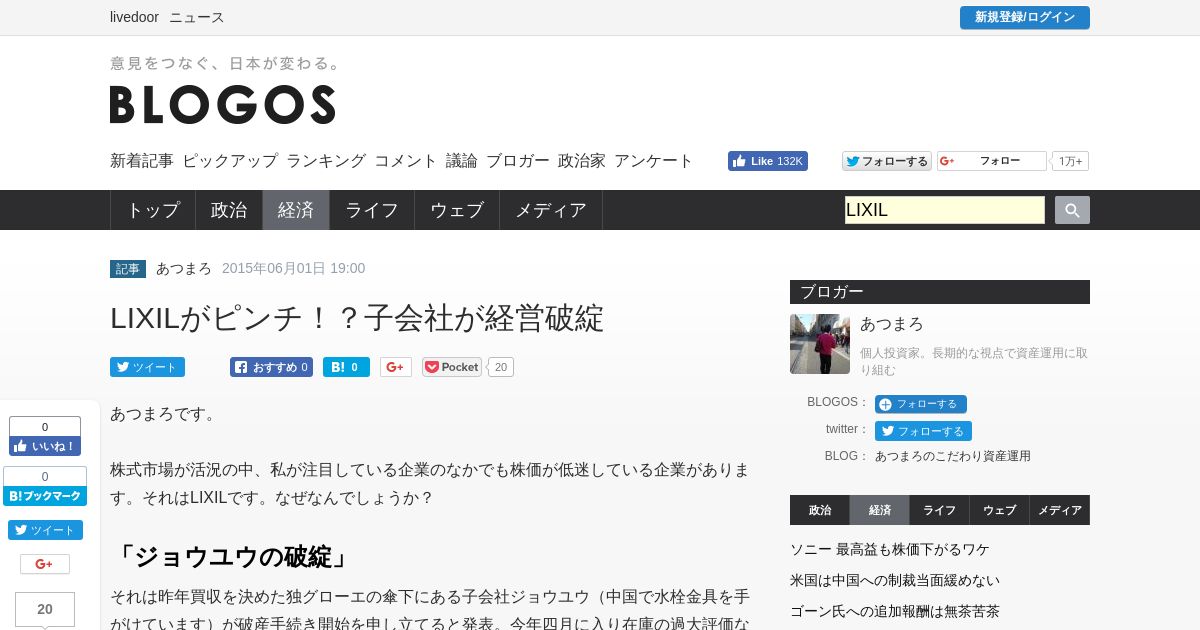This screenshot has width=1200, height=630.
Task: Click floating sidebar いいね! button
Action: (x=45, y=446)
